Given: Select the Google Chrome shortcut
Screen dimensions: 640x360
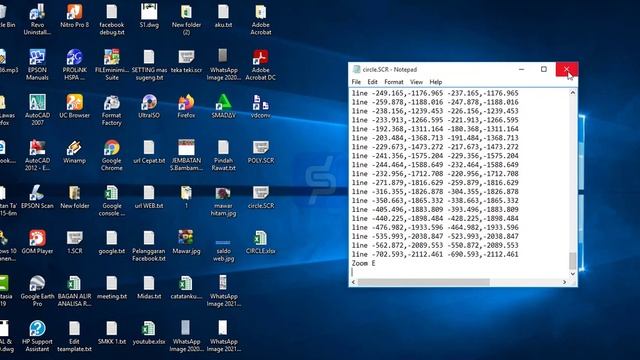Looking at the screenshot, I should point(111,156).
